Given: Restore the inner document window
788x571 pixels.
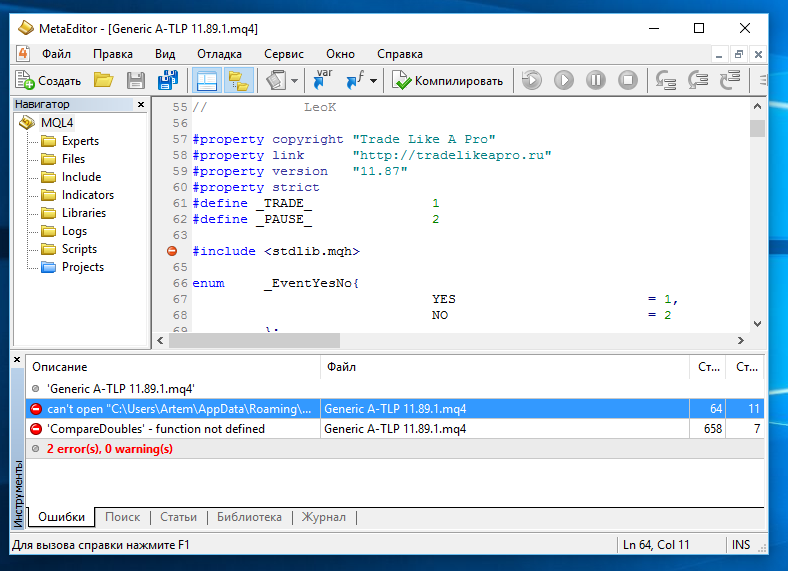Looking at the screenshot, I should [x=739, y=54].
